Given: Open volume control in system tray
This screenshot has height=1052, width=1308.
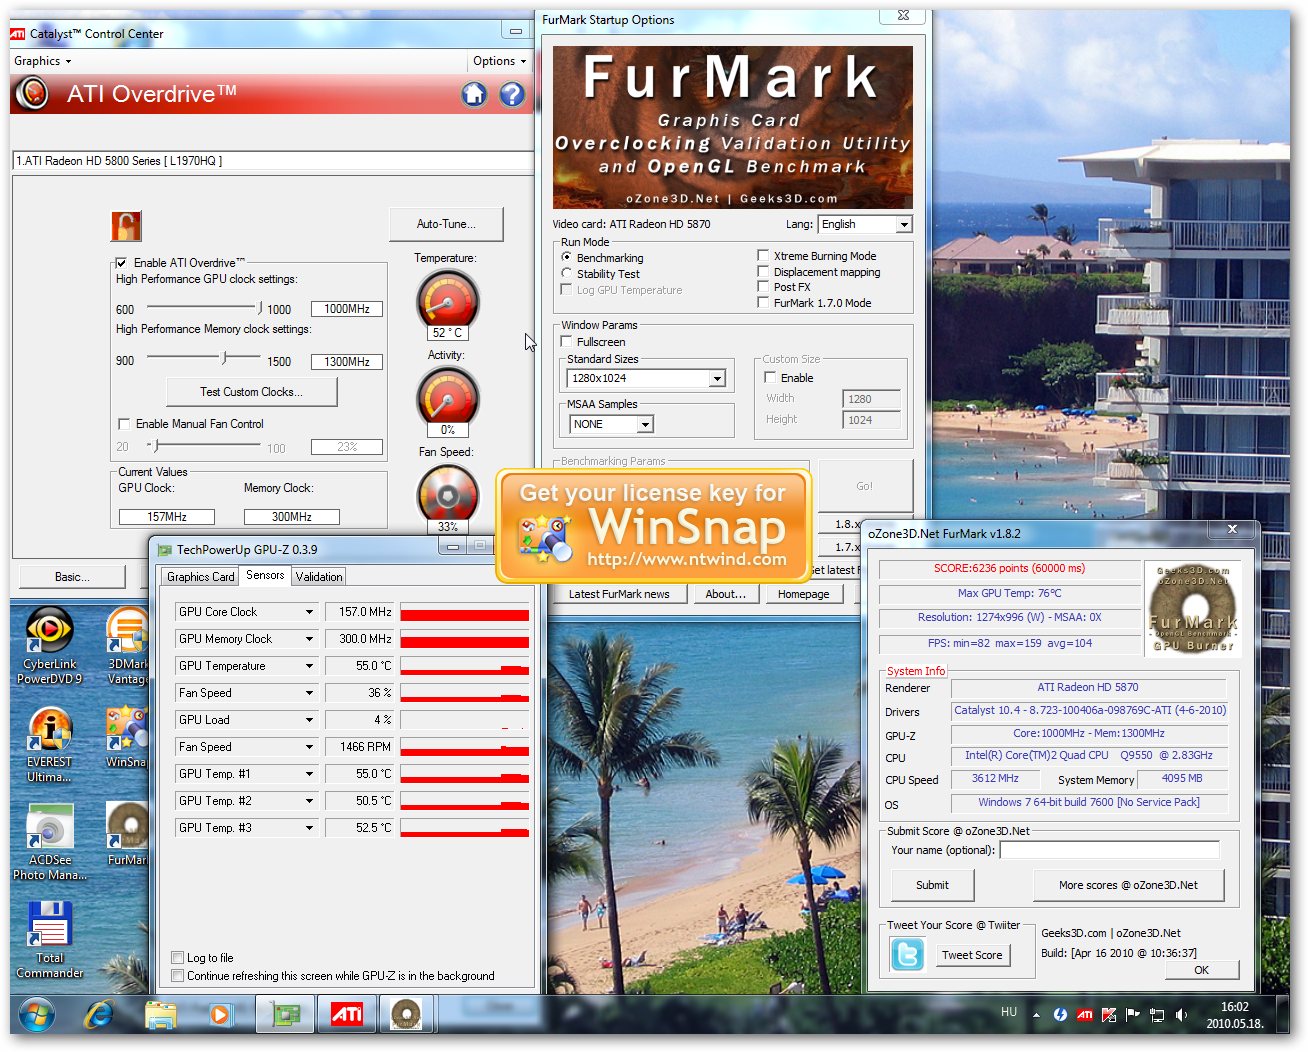Looking at the screenshot, I should click(1182, 1014).
